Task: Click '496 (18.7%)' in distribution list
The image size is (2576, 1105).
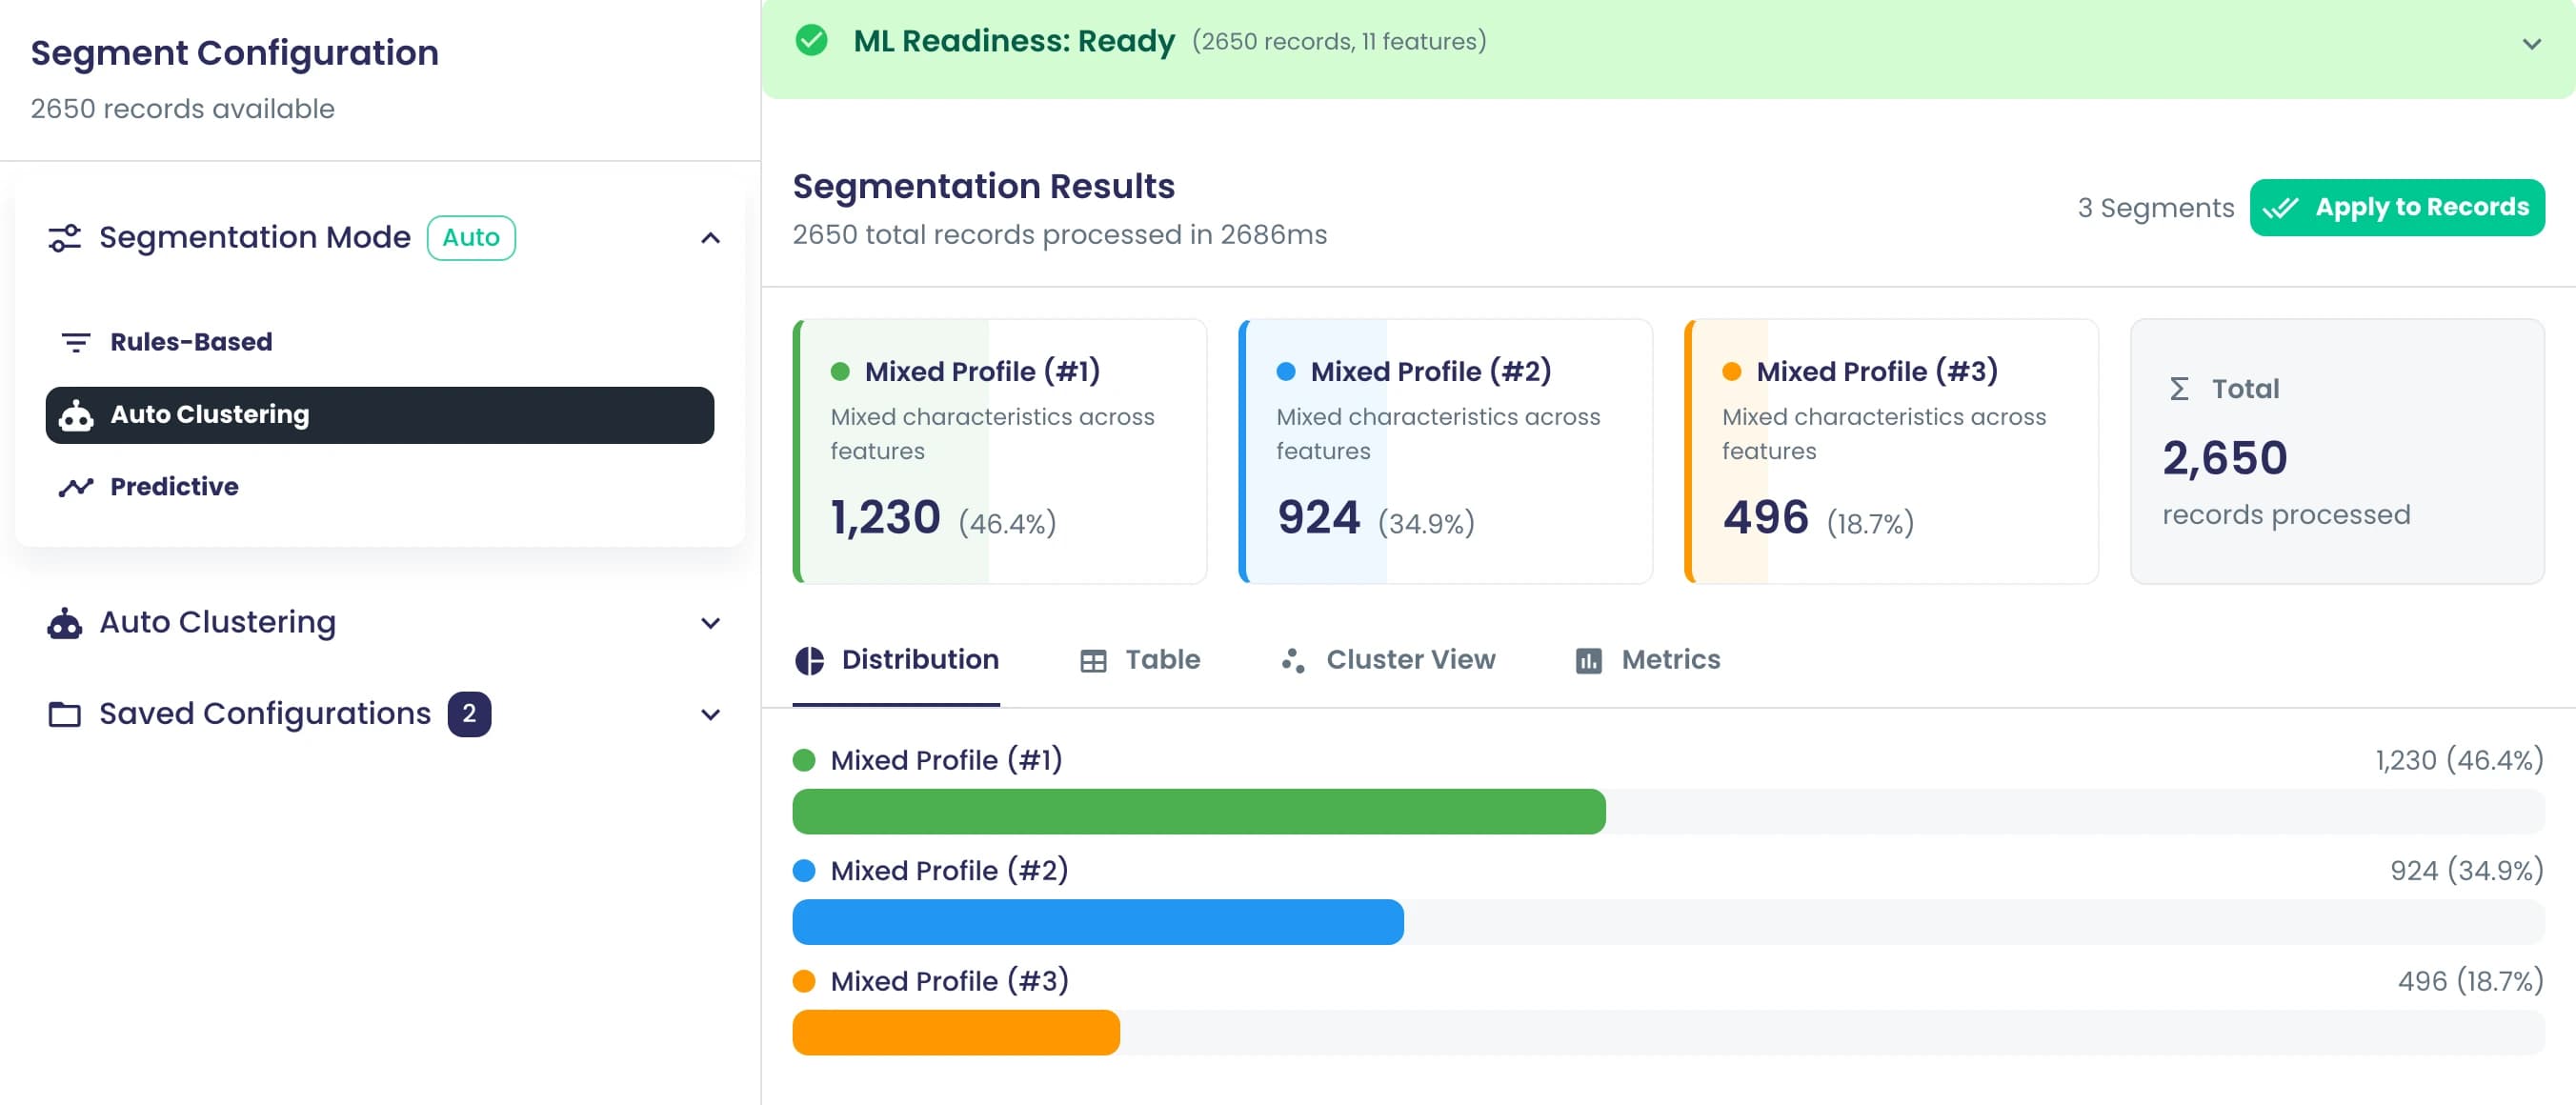Action: pos(2470,981)
